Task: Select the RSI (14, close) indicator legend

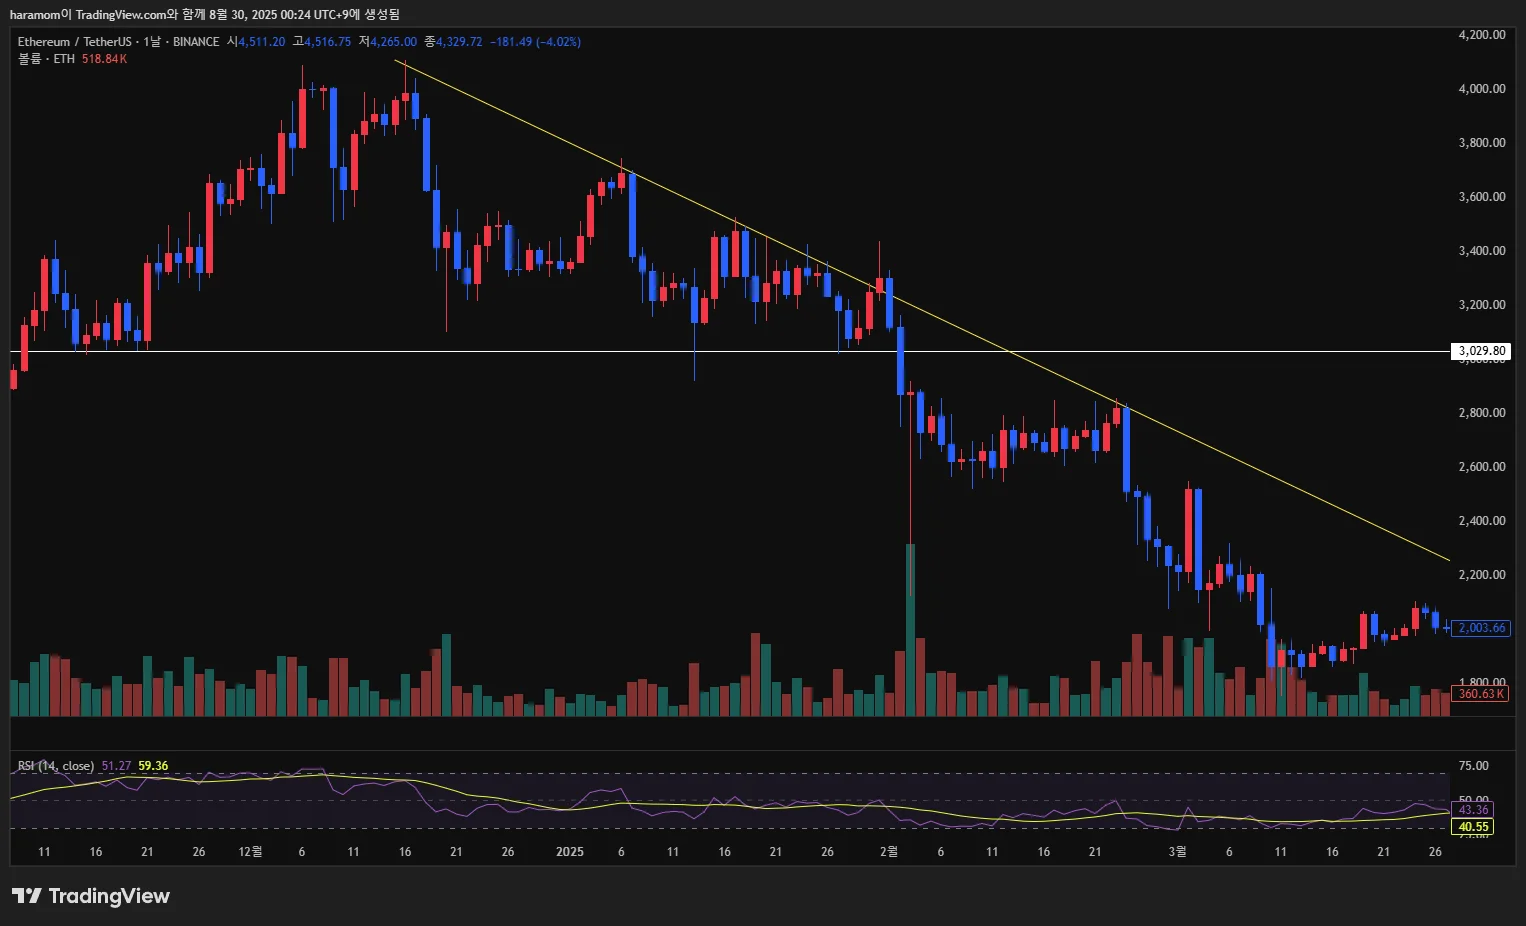Action: coord(56,766)
